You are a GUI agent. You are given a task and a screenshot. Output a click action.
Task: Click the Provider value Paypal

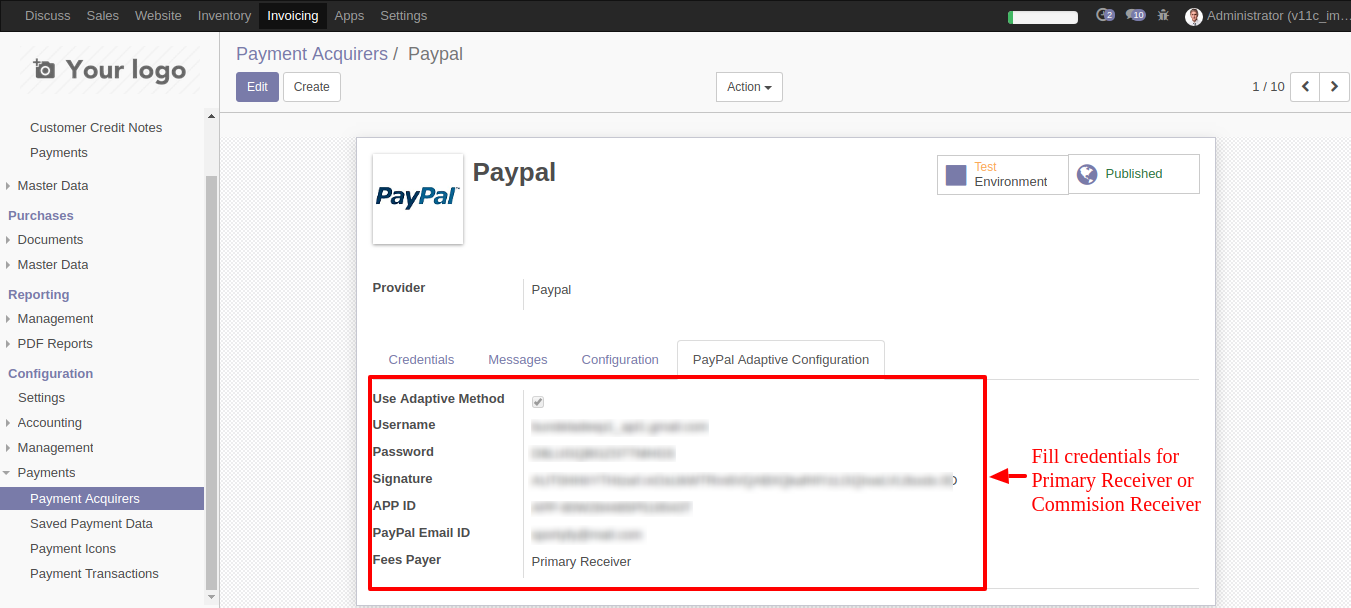coord(551,290)
